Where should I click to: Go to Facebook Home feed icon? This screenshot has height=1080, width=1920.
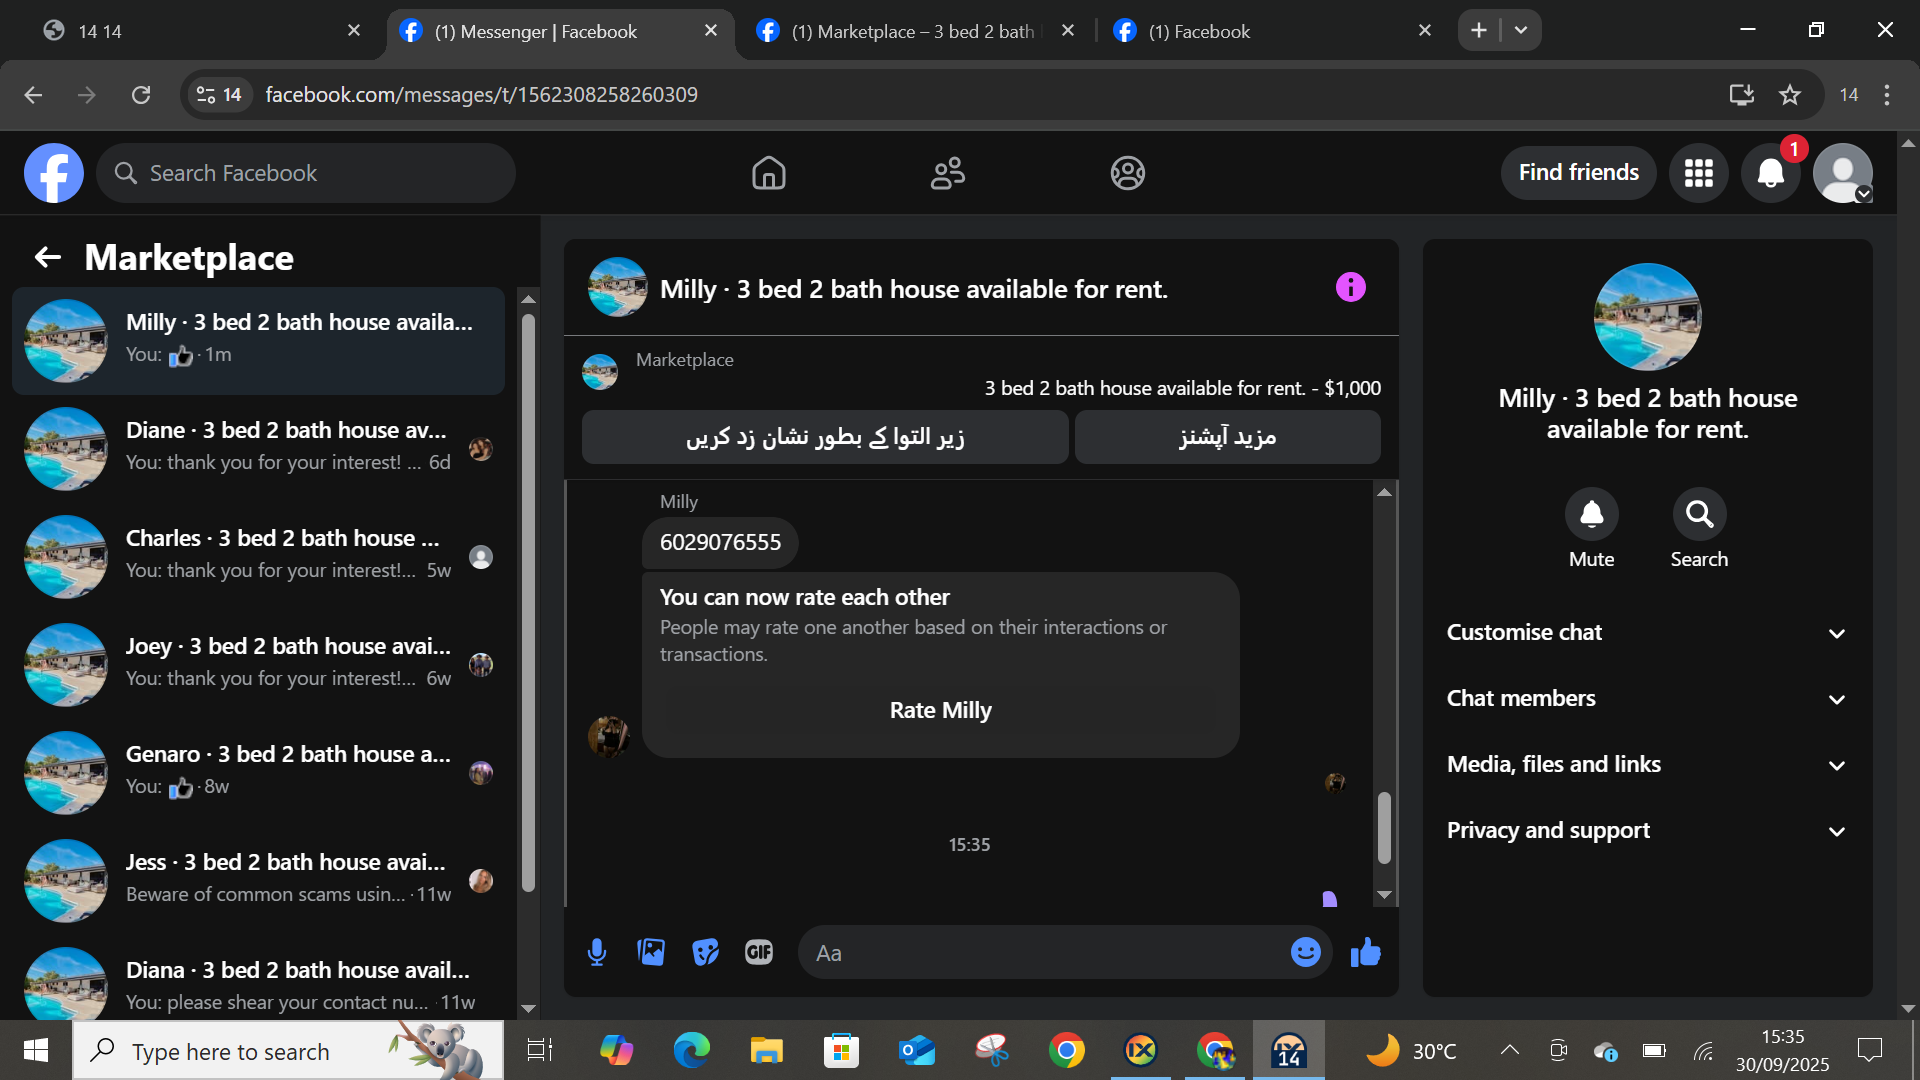(x=769, y=173)
